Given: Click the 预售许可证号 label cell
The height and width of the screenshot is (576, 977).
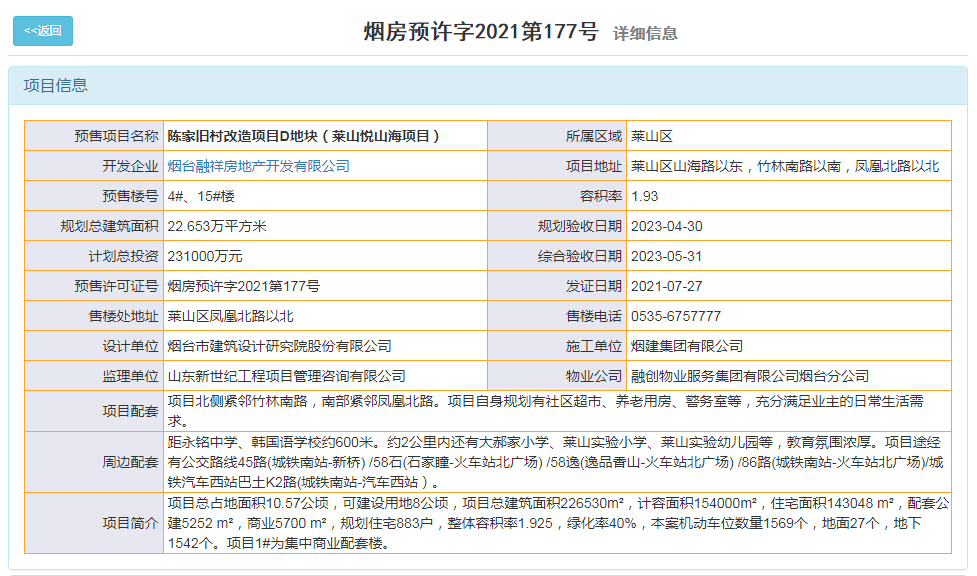Looking at the screenshot, I should click(94, 286).
